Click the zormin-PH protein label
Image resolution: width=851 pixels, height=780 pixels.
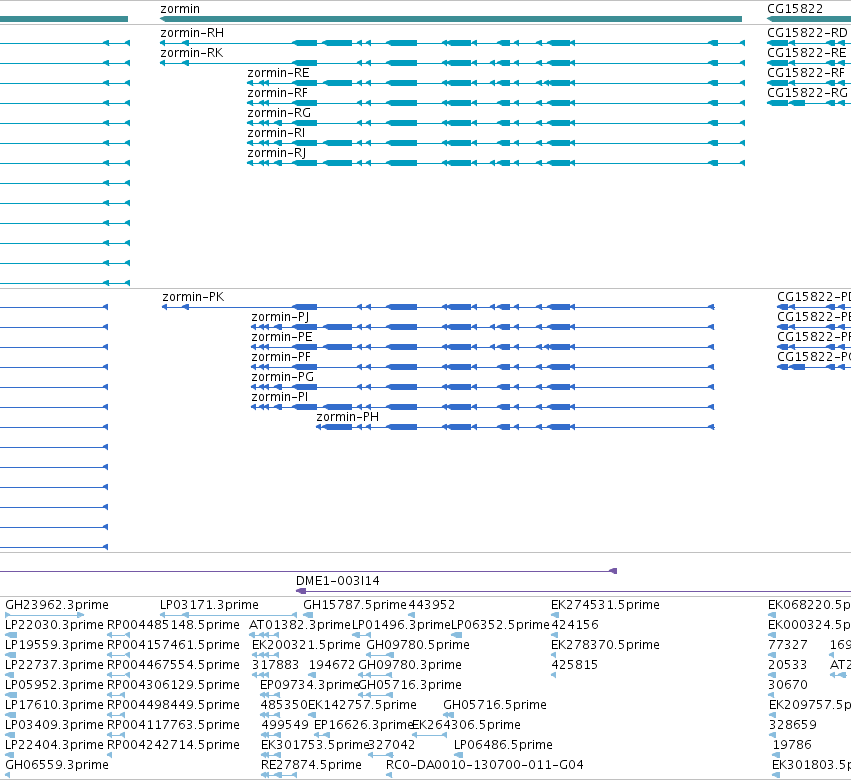(x=347, y=417)
